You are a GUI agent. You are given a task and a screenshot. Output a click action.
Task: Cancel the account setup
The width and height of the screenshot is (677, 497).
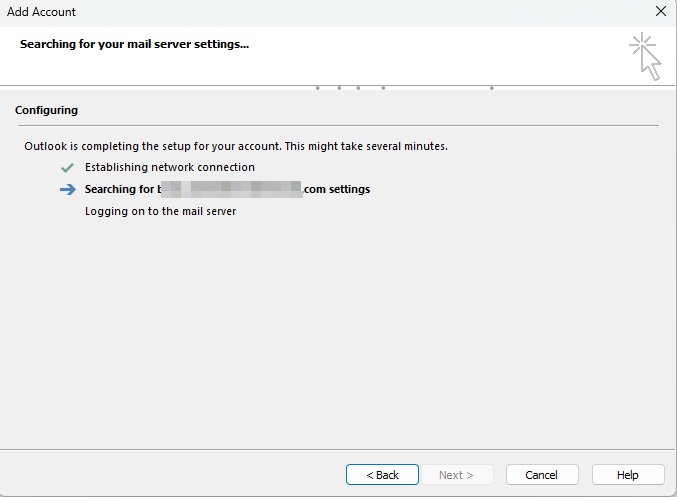point(542,475)
